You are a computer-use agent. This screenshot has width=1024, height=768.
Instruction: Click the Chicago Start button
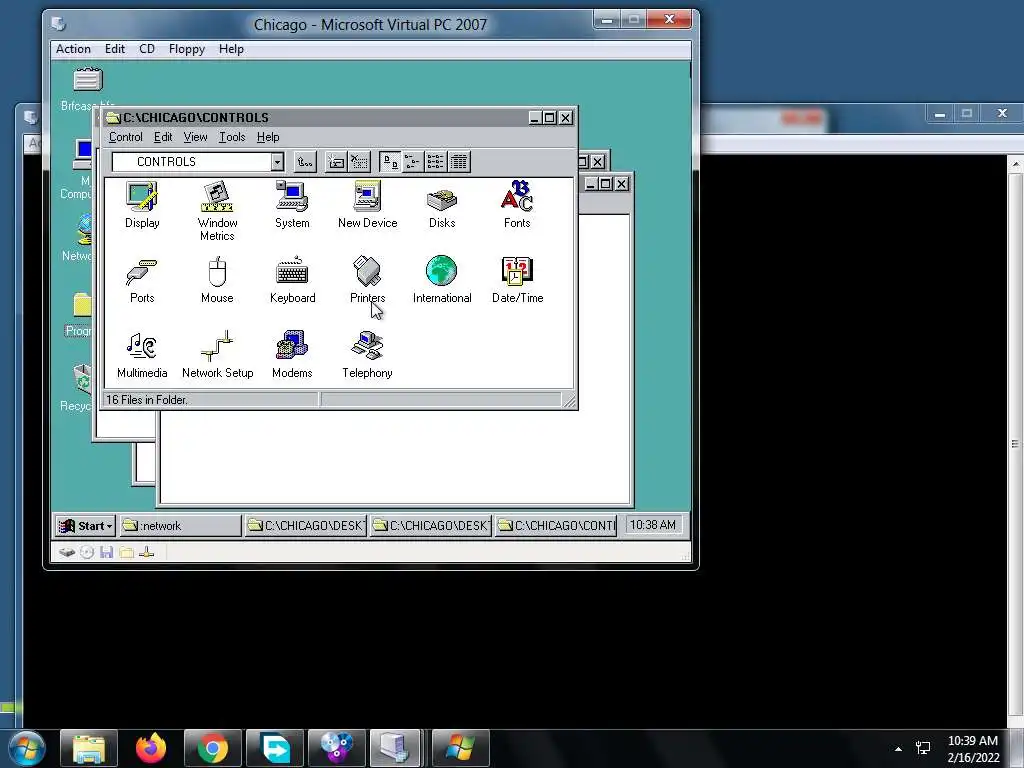pos(86,526)
